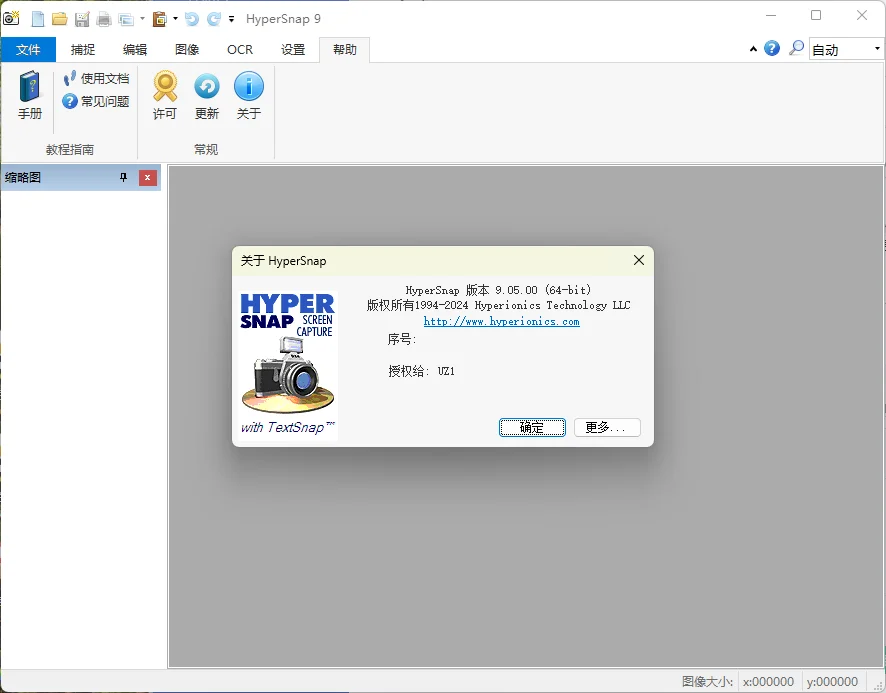The height and width of the screenshot is (693, 886).
Task: Switch to the OCR tab
Action: (239, 48)
